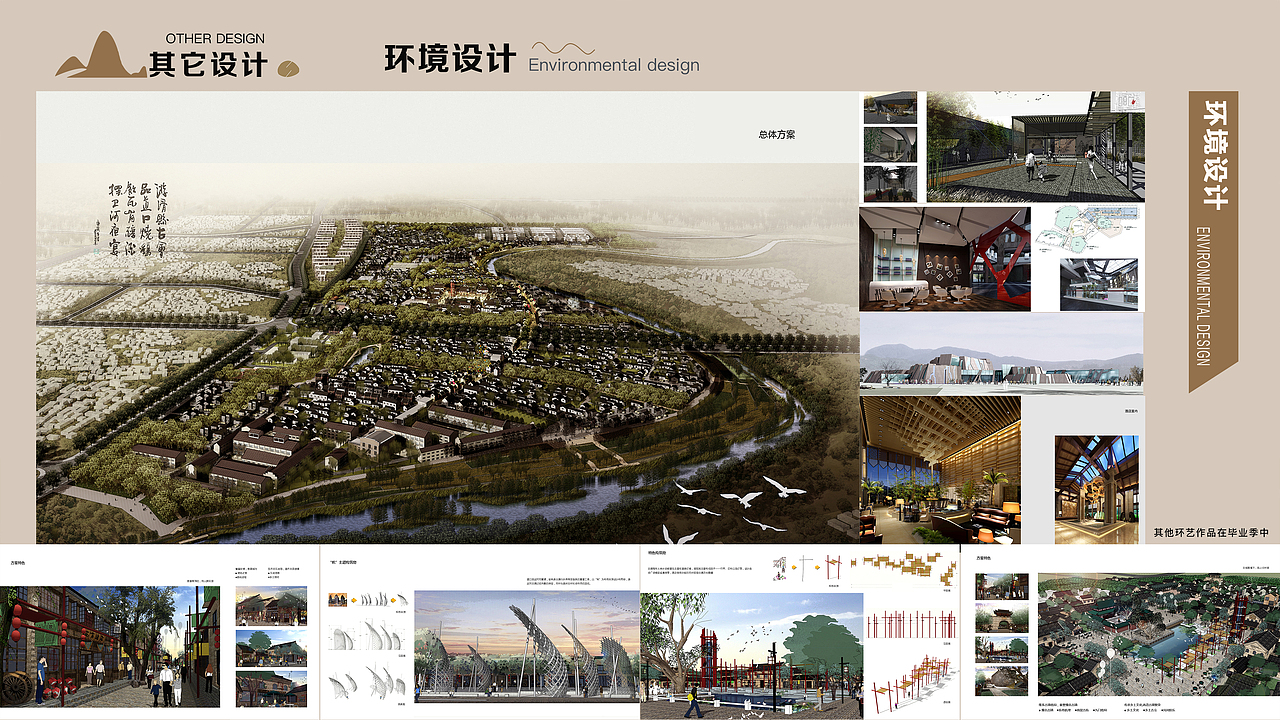Select the '环境设计' main heading
Image resolution: width=1280 pixels, height=720 pixels.
(x=450, y=58)
